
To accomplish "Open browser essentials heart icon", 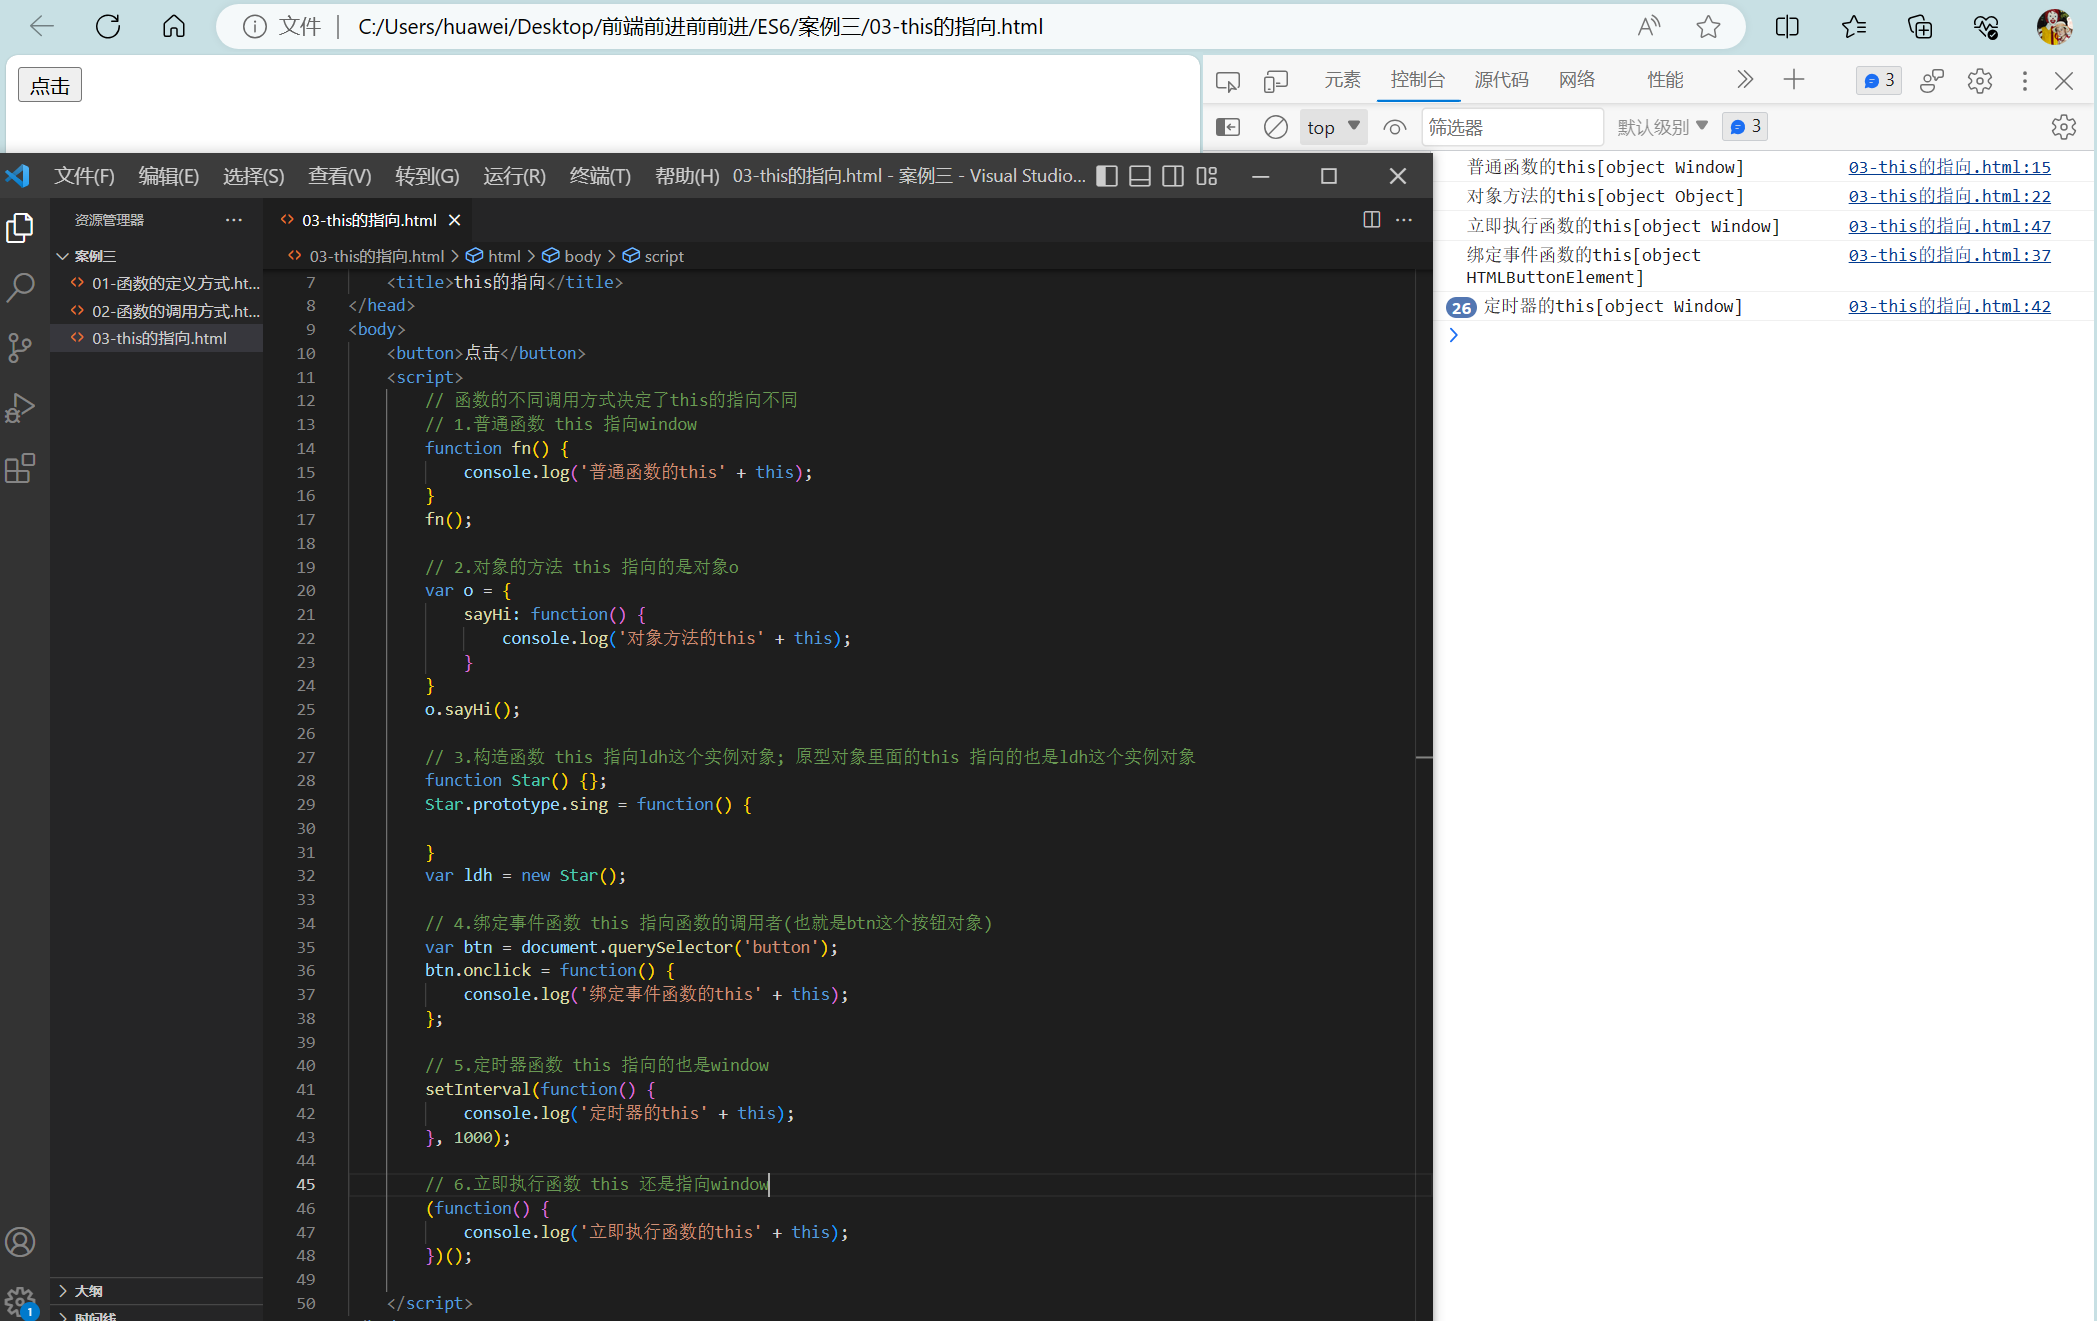I will pyautogui.click(x=1986, y=27).
